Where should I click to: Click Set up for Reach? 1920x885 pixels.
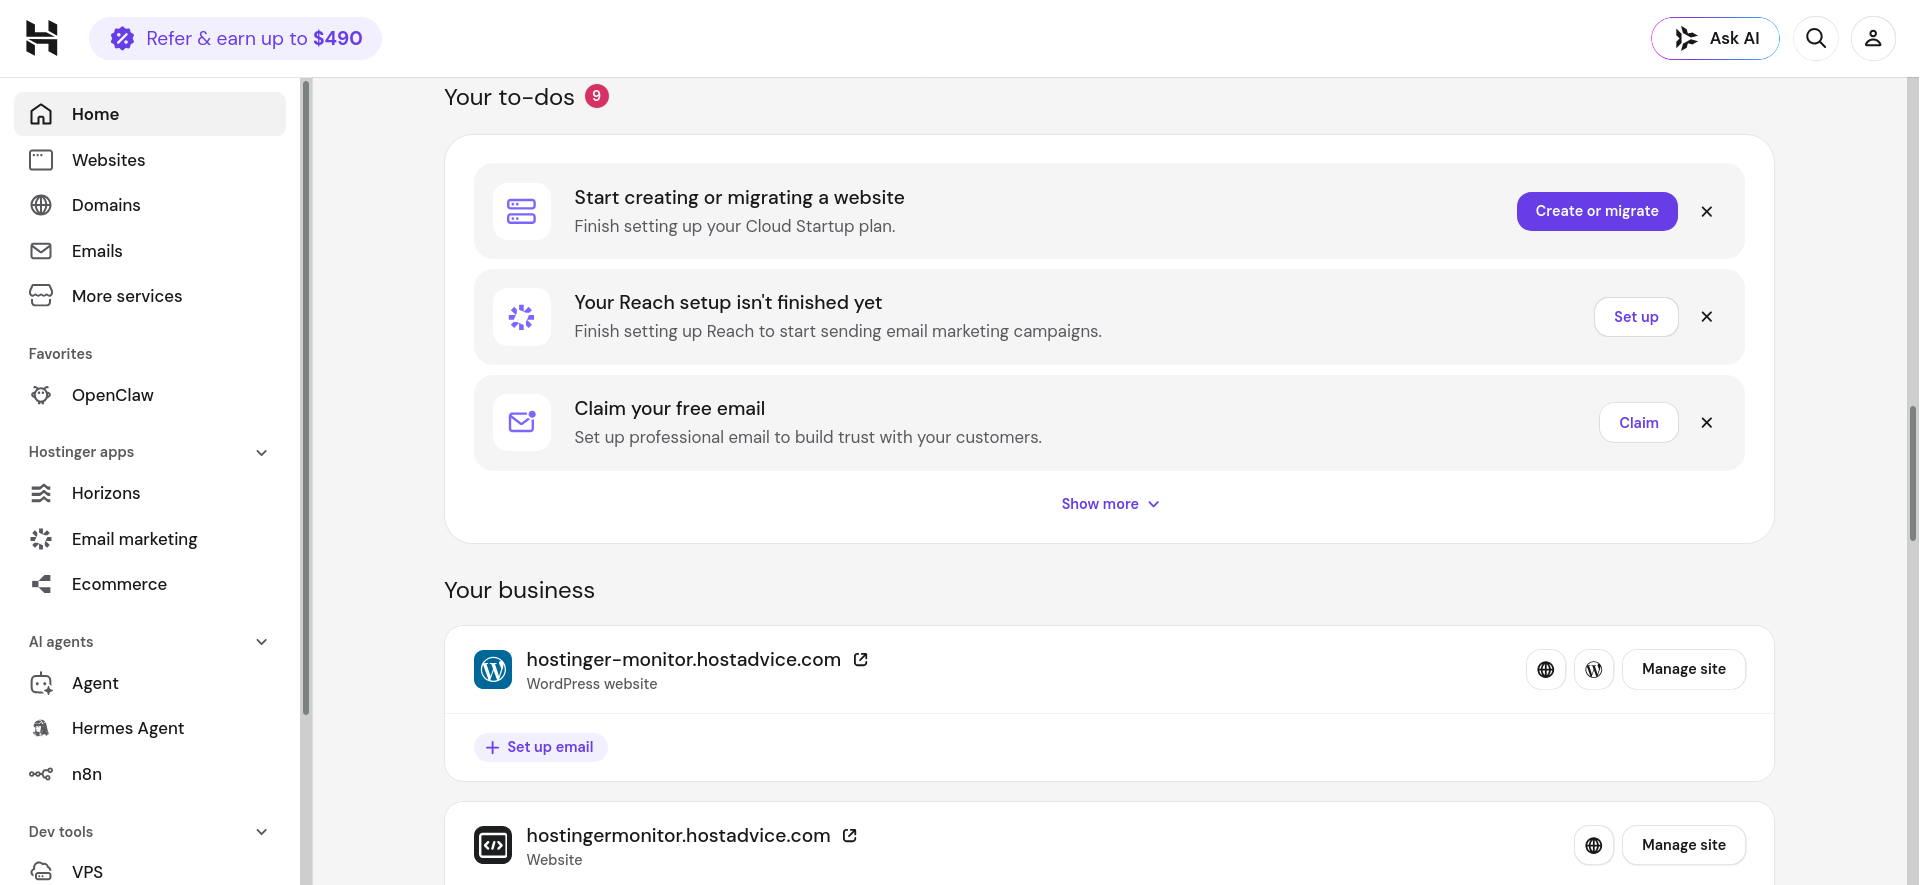pos(1636,317)
